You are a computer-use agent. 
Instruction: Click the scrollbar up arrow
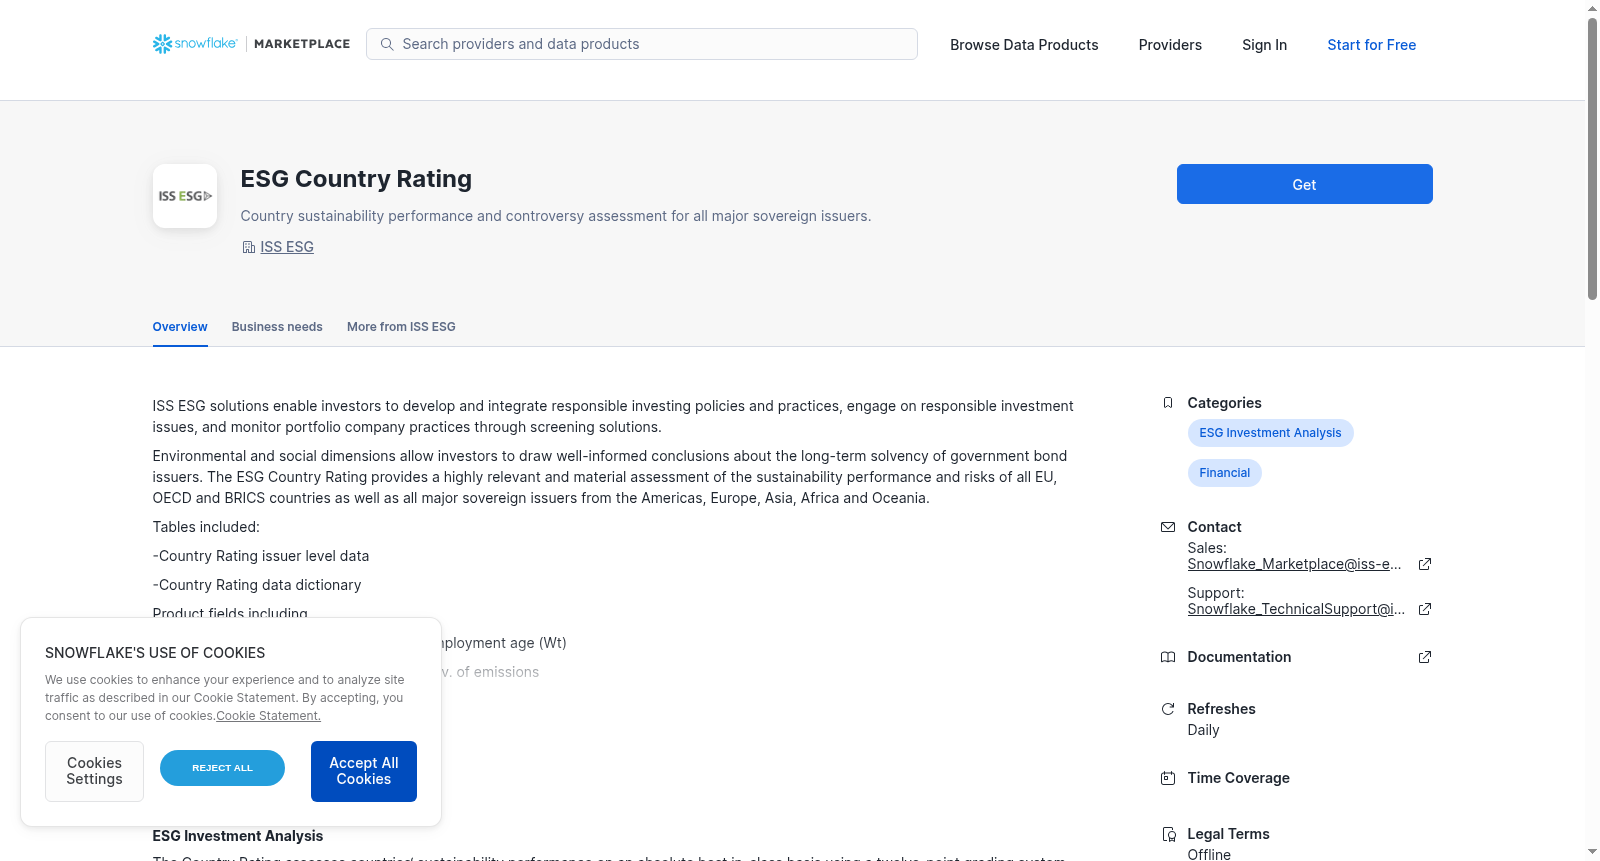pos(1592,8)
